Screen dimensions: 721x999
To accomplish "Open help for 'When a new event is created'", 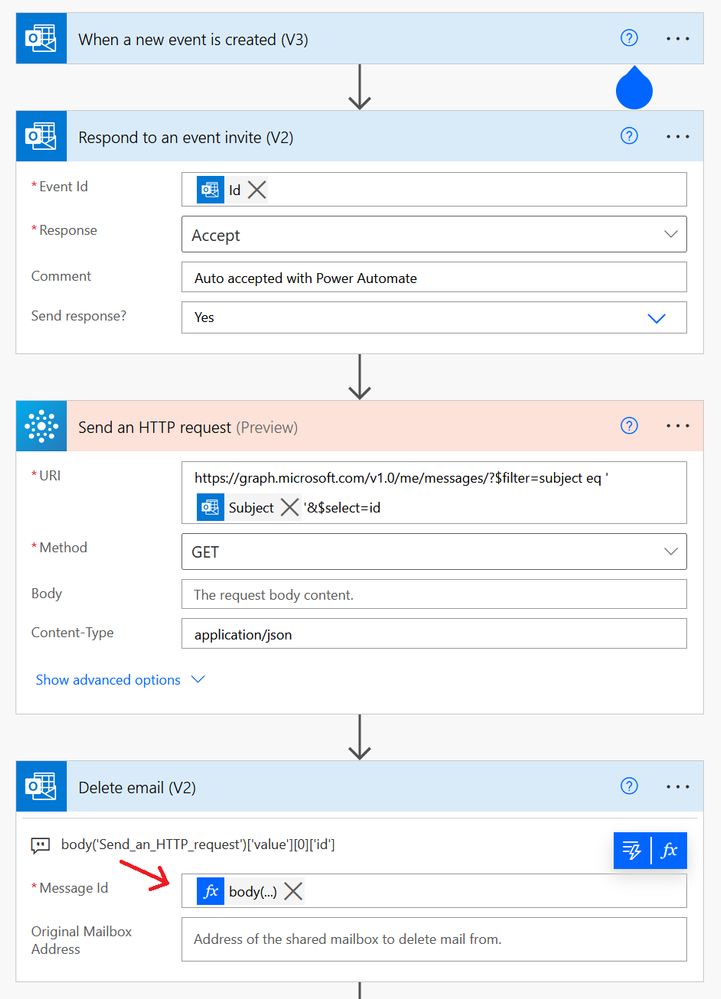I will pyautogui.click(x=629, y=38).
